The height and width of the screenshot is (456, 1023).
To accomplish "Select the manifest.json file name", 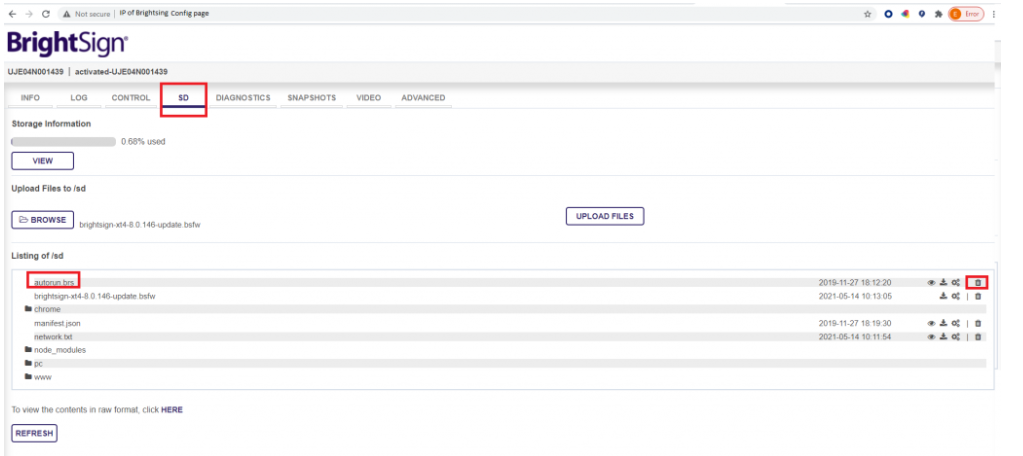I will (57, 324).
